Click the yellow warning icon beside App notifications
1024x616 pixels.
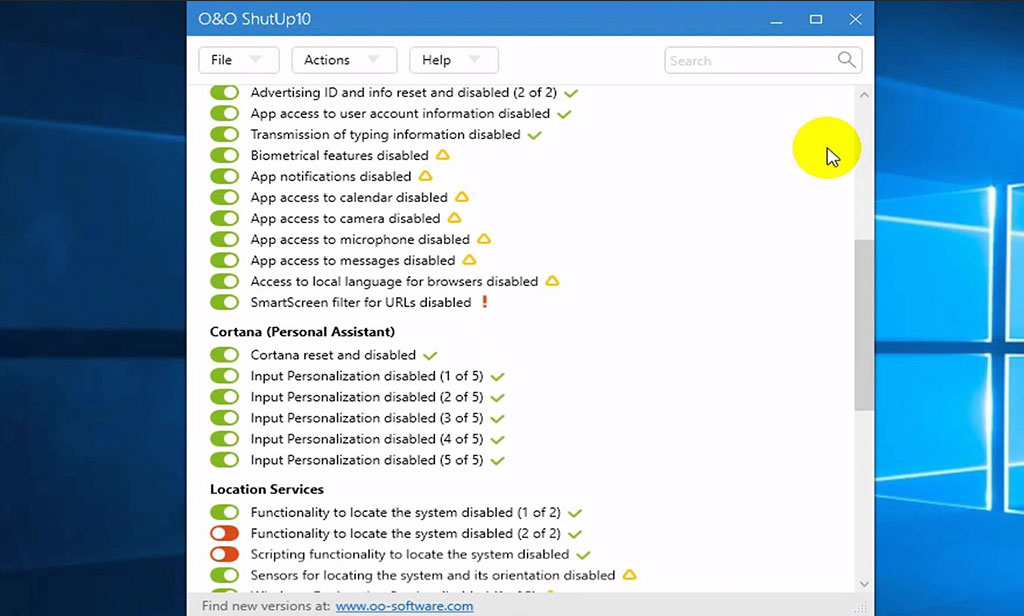pos(425,176)
